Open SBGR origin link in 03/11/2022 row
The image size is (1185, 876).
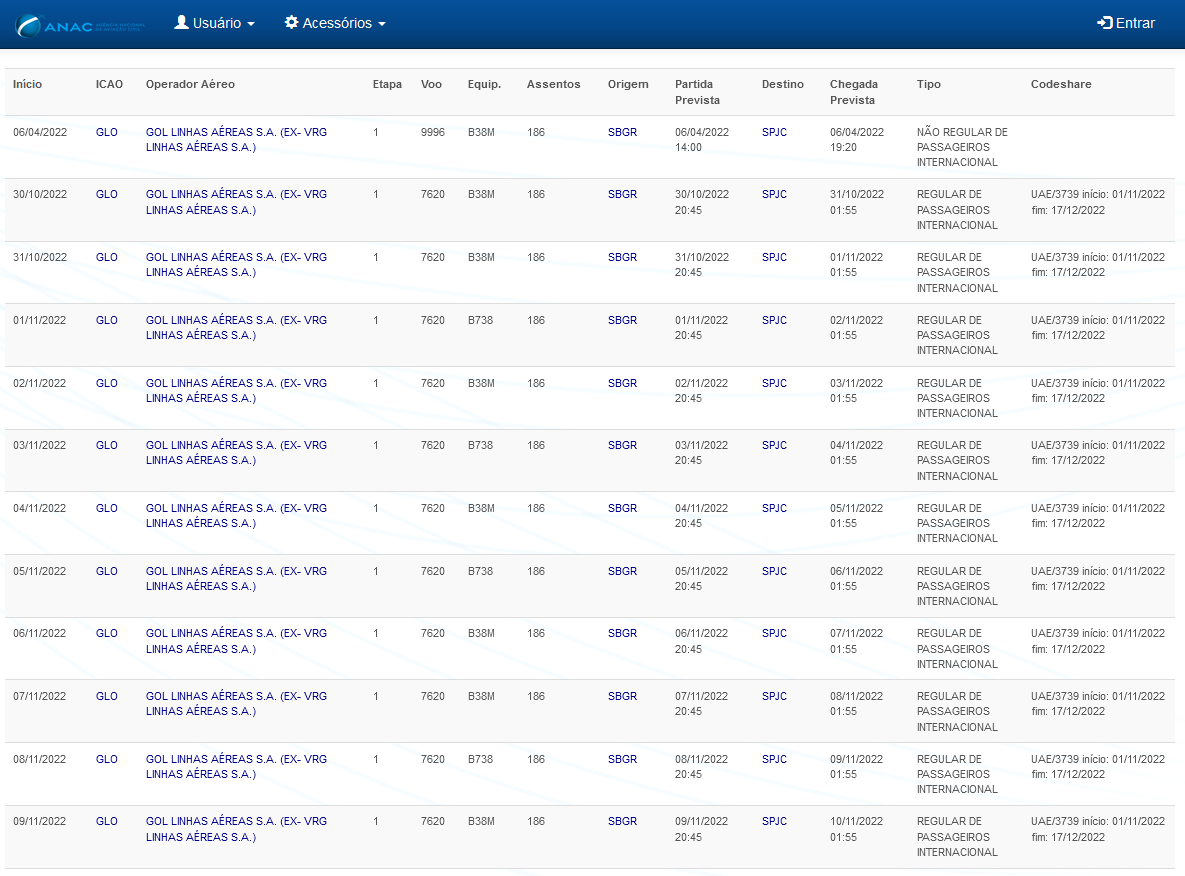(x=623, y=446)
